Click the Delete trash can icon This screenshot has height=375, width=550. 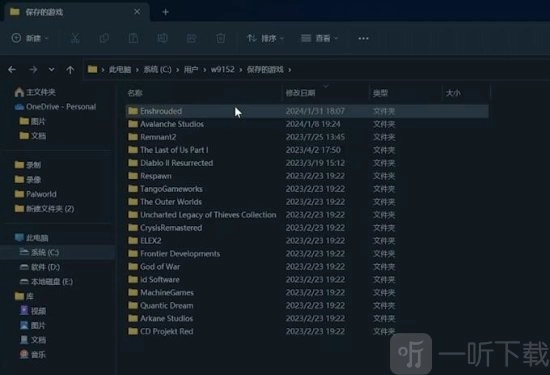[x=221, y=38]
